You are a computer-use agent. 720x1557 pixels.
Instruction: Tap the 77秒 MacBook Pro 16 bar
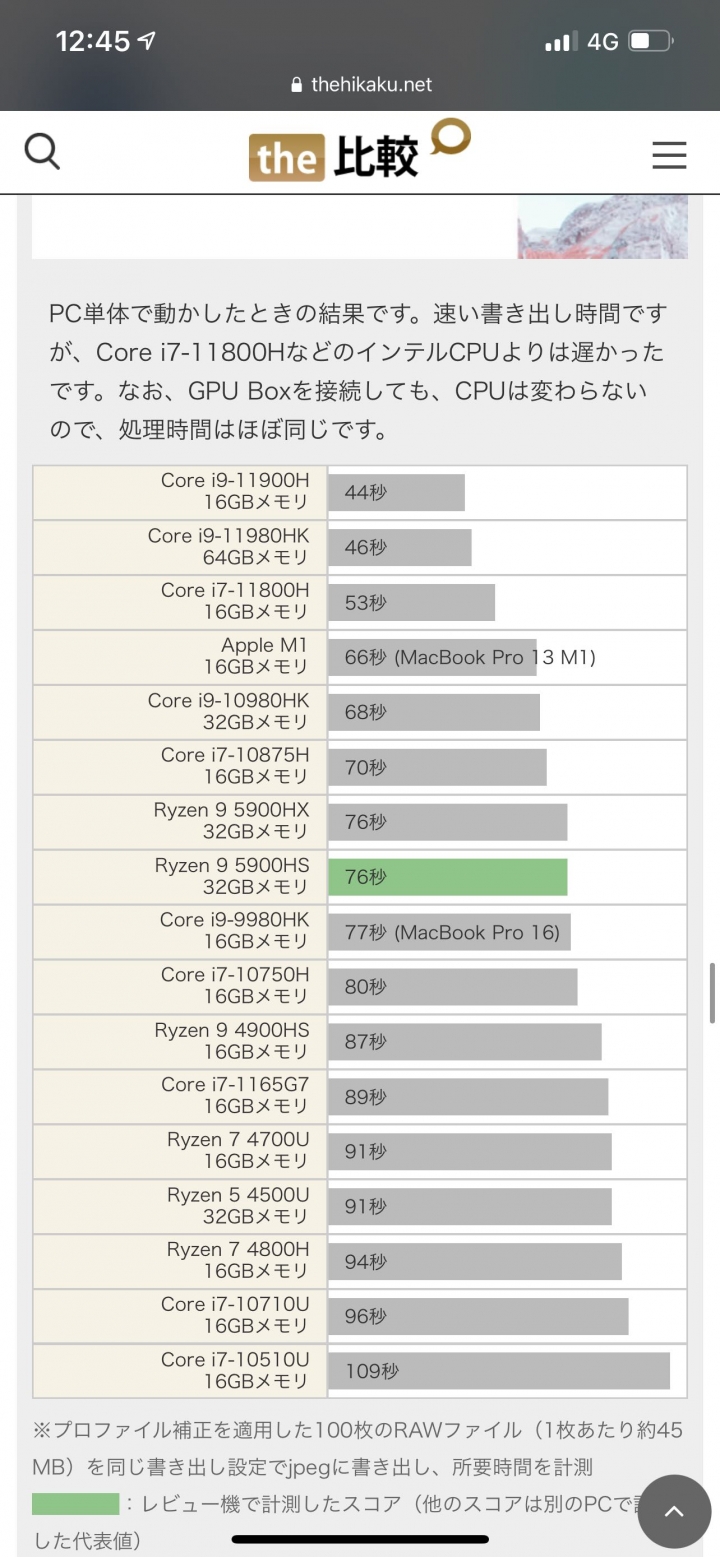tap(449, 932)
